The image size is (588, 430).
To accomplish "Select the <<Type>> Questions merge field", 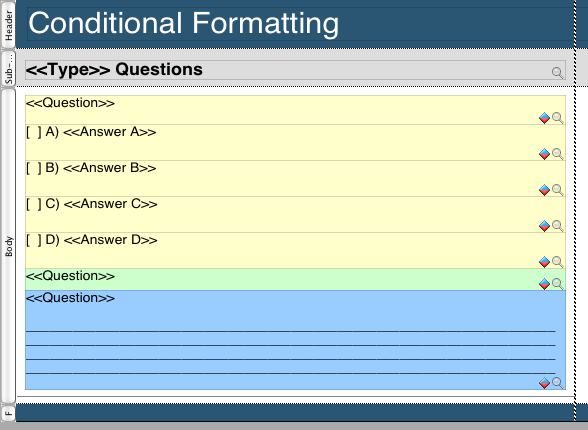I will 295,70.
